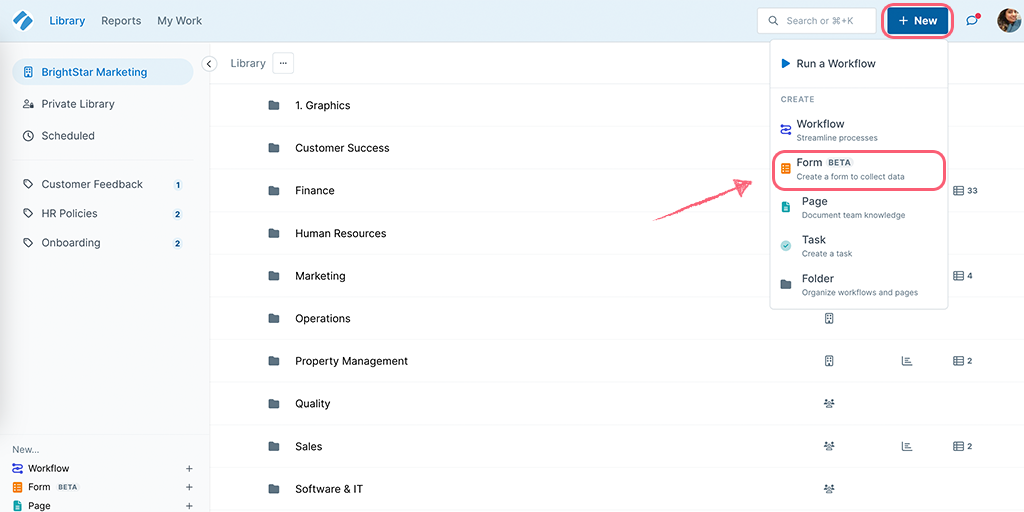Choose Workflow in the Create menu
Viewport: 1024px width, 512px height.
click(859, 130)
